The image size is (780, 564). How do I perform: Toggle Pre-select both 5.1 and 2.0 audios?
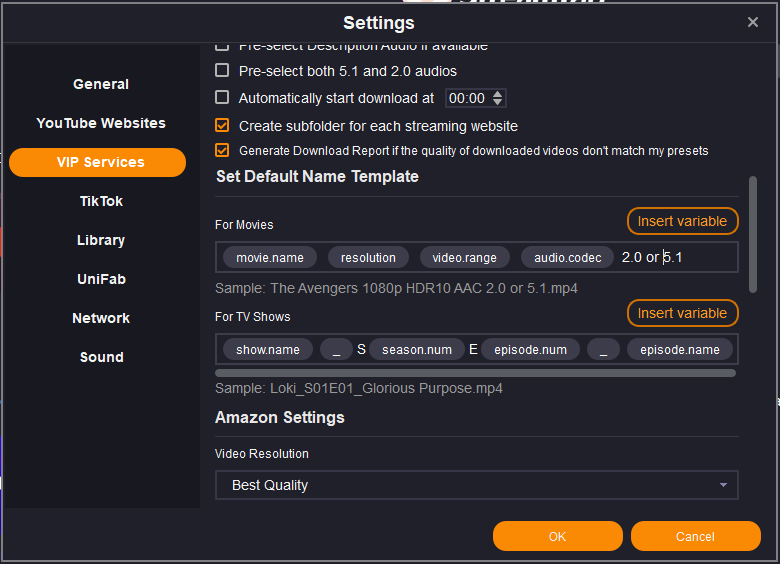coord(222,71)
